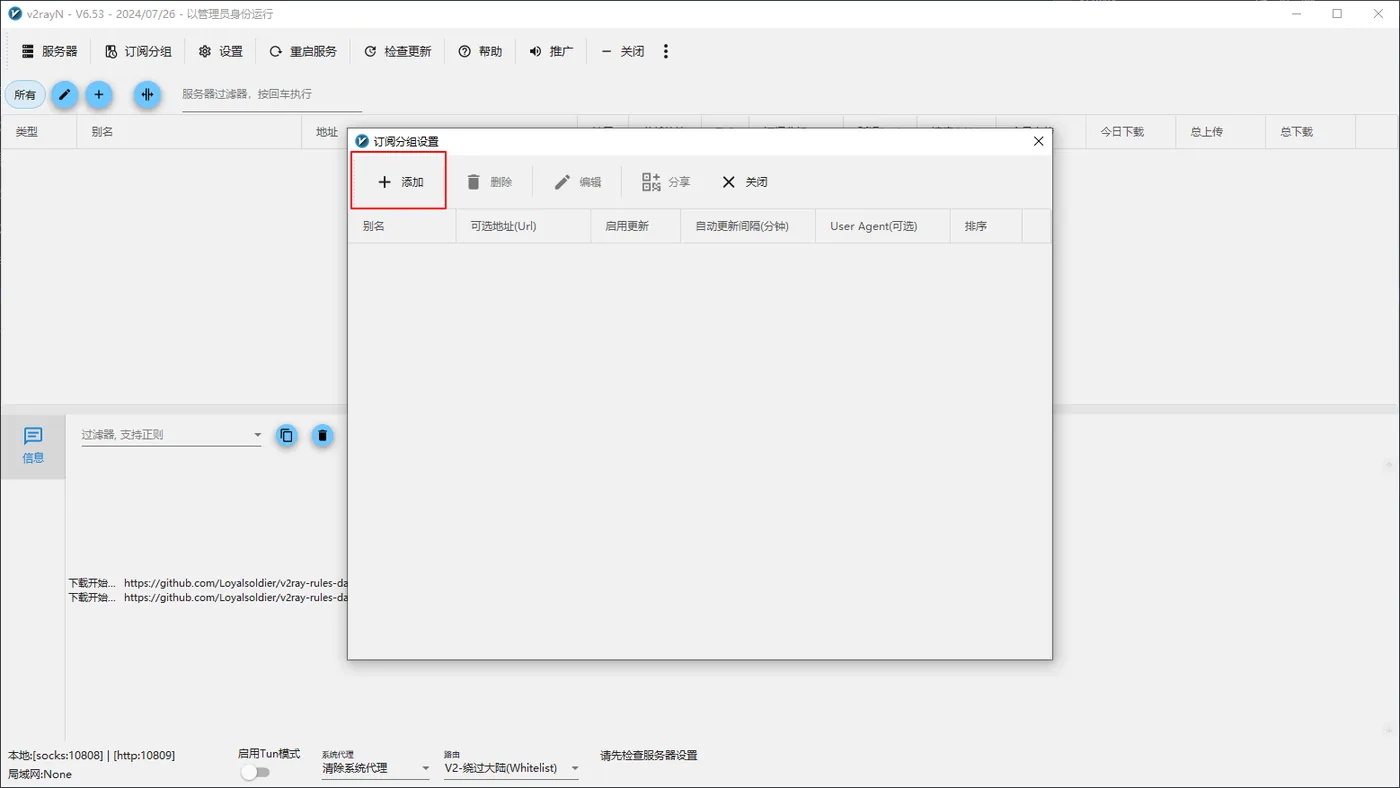
Task: Select the 信息 log tab
Action: pyautogui.click(x=33, y=446)
